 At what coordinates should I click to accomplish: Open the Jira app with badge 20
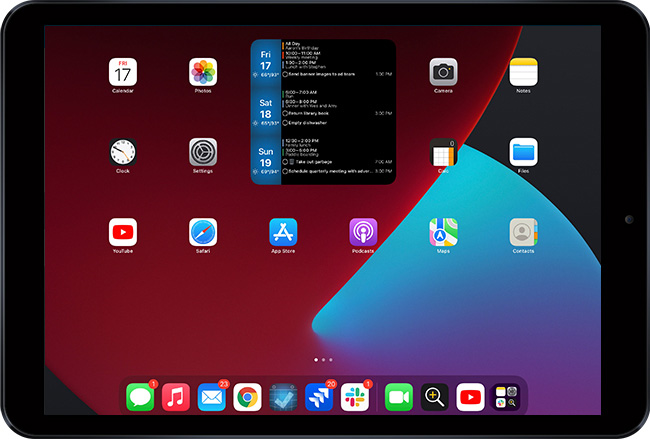point(319,397)
